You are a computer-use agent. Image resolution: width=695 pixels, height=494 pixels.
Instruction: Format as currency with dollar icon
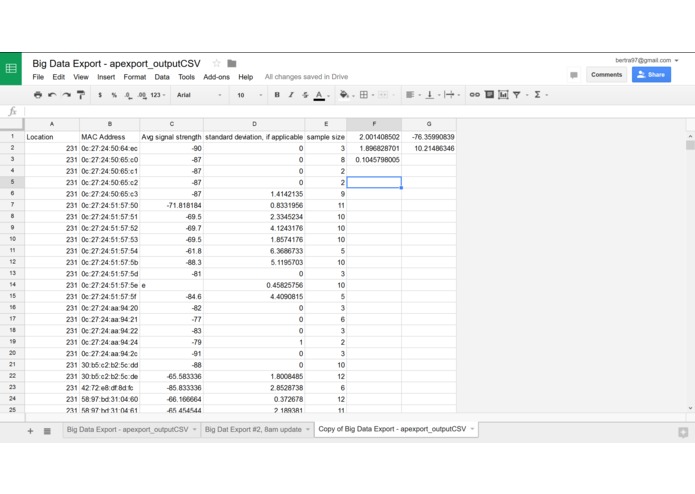[100, 95]
